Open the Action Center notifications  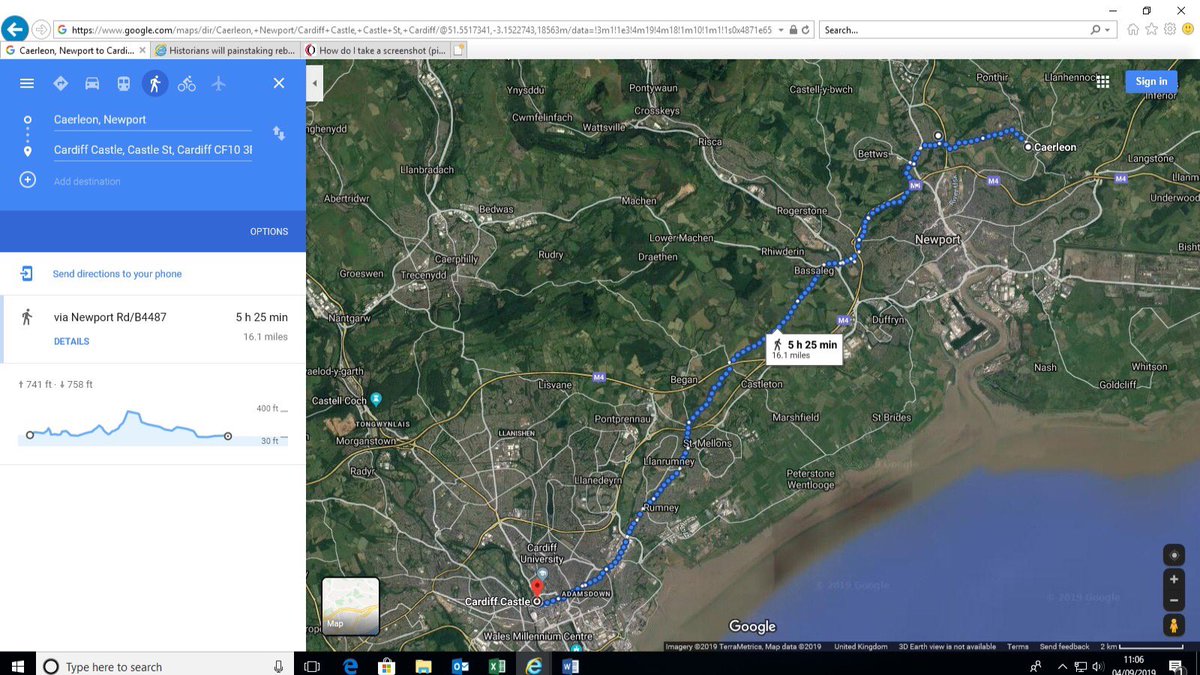[1175, 666]
